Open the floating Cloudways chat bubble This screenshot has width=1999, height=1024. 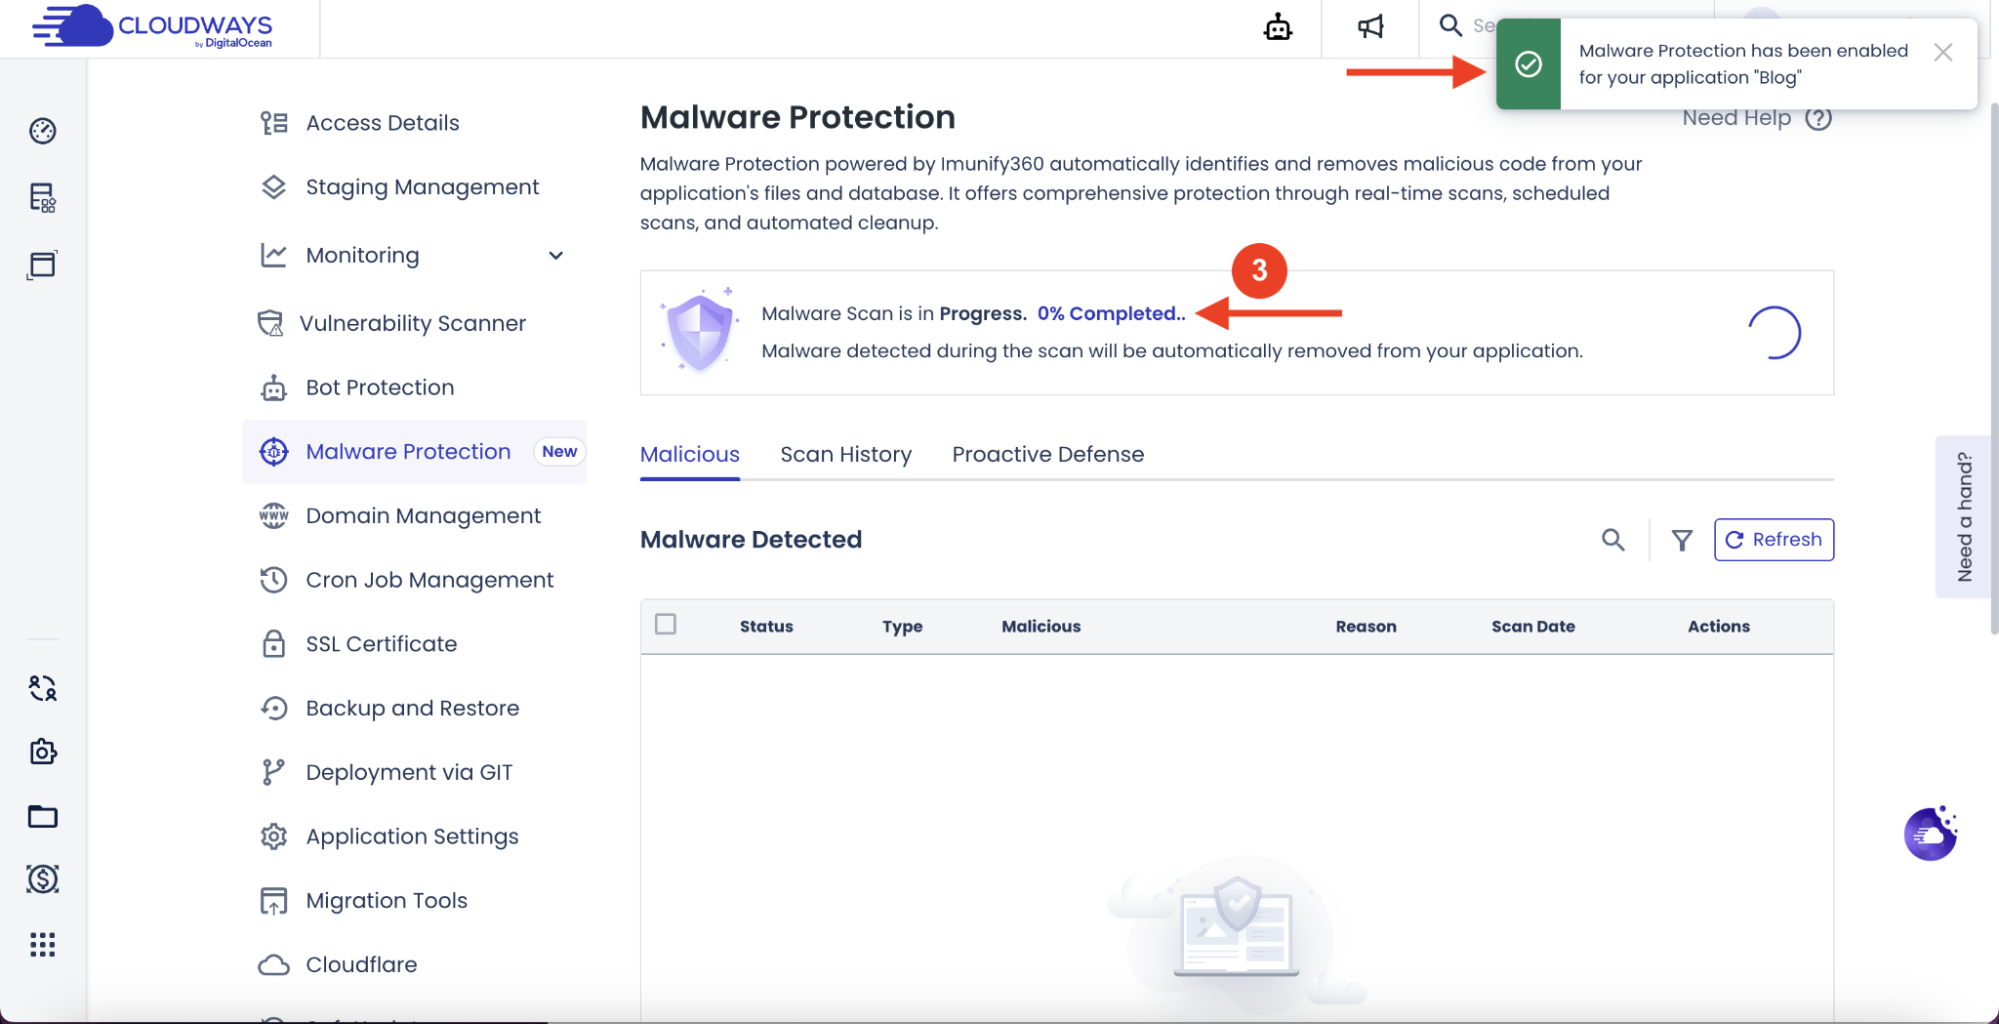pos(1929,833)
